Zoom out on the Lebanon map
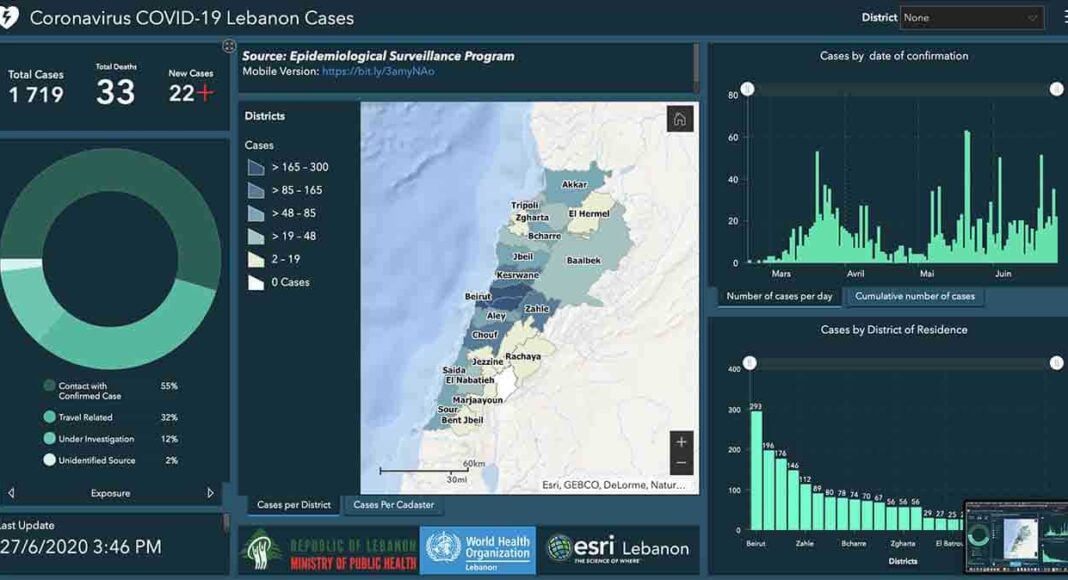 681,463
